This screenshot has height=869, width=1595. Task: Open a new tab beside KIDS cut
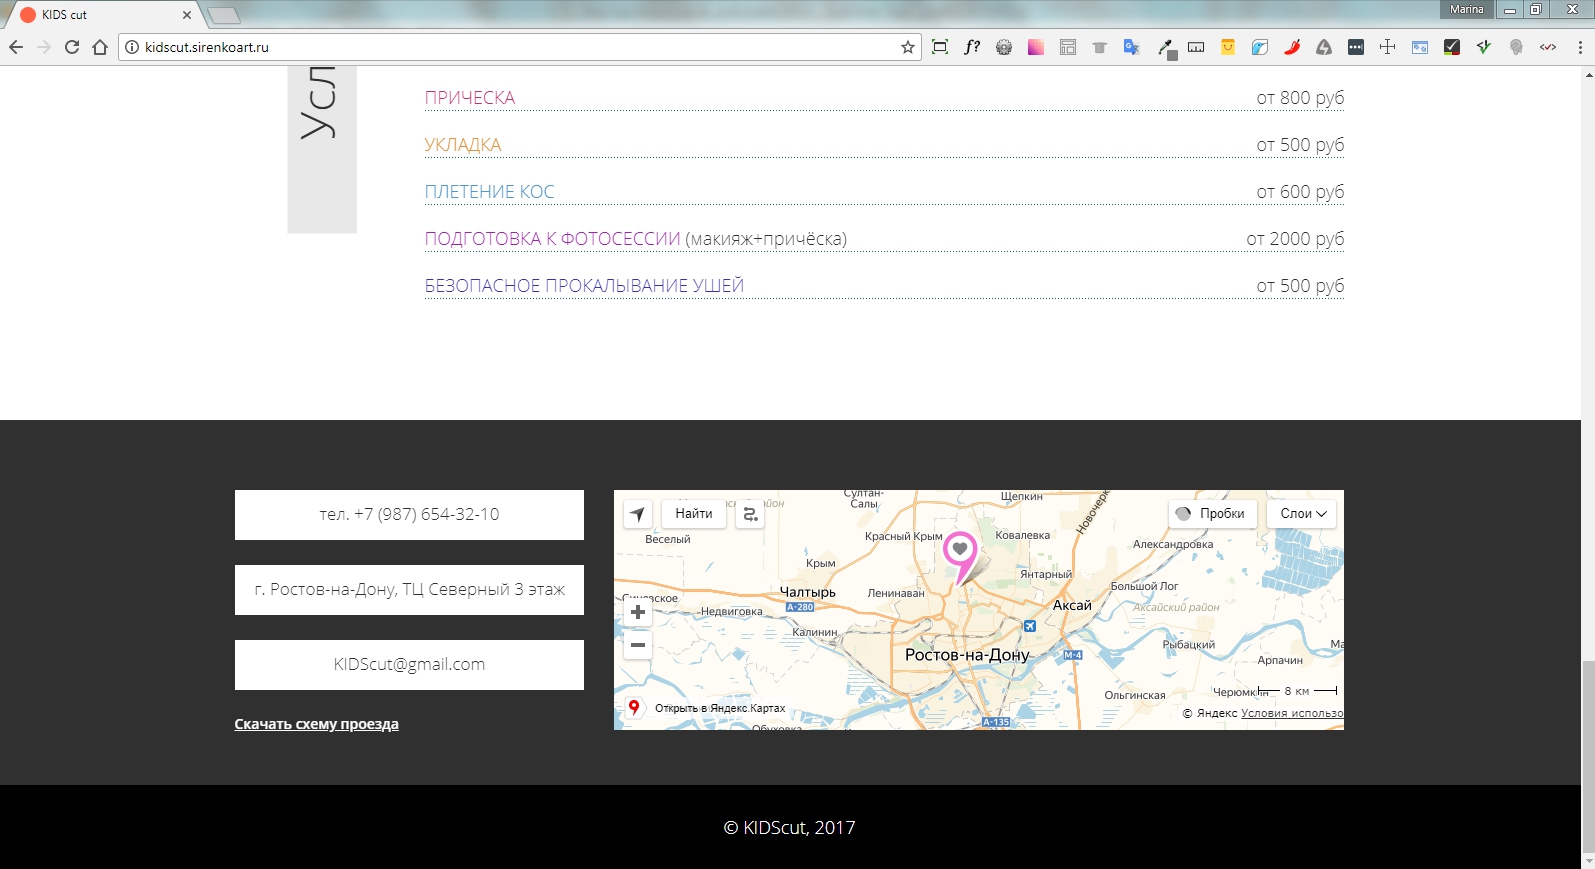(224, 15)
